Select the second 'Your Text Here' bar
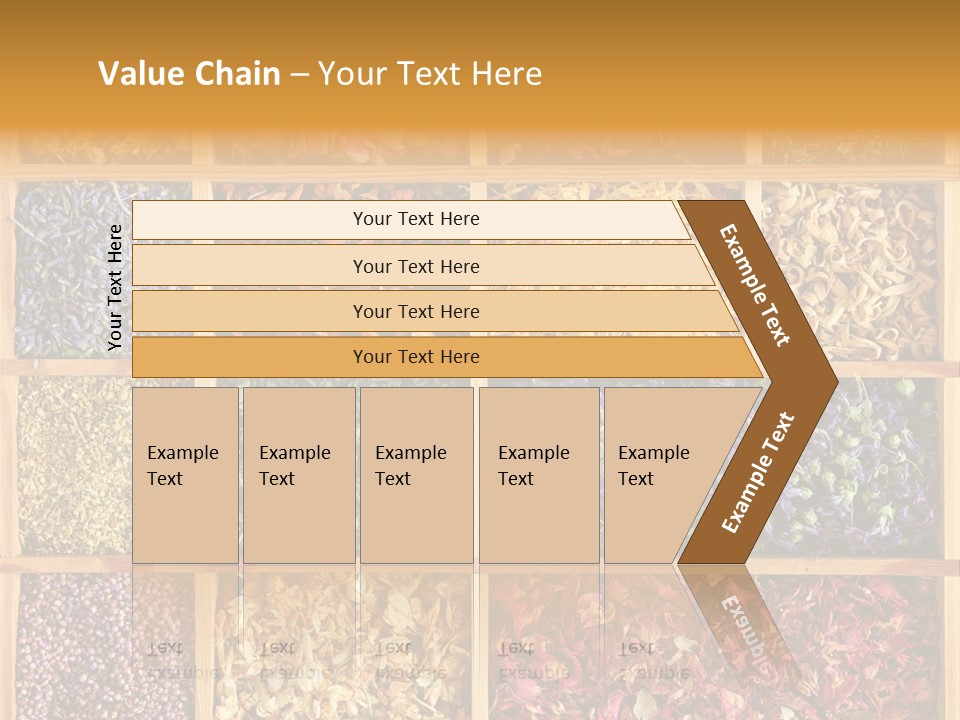The height and width of the screenshot is (720, 960). coord(415,266)
